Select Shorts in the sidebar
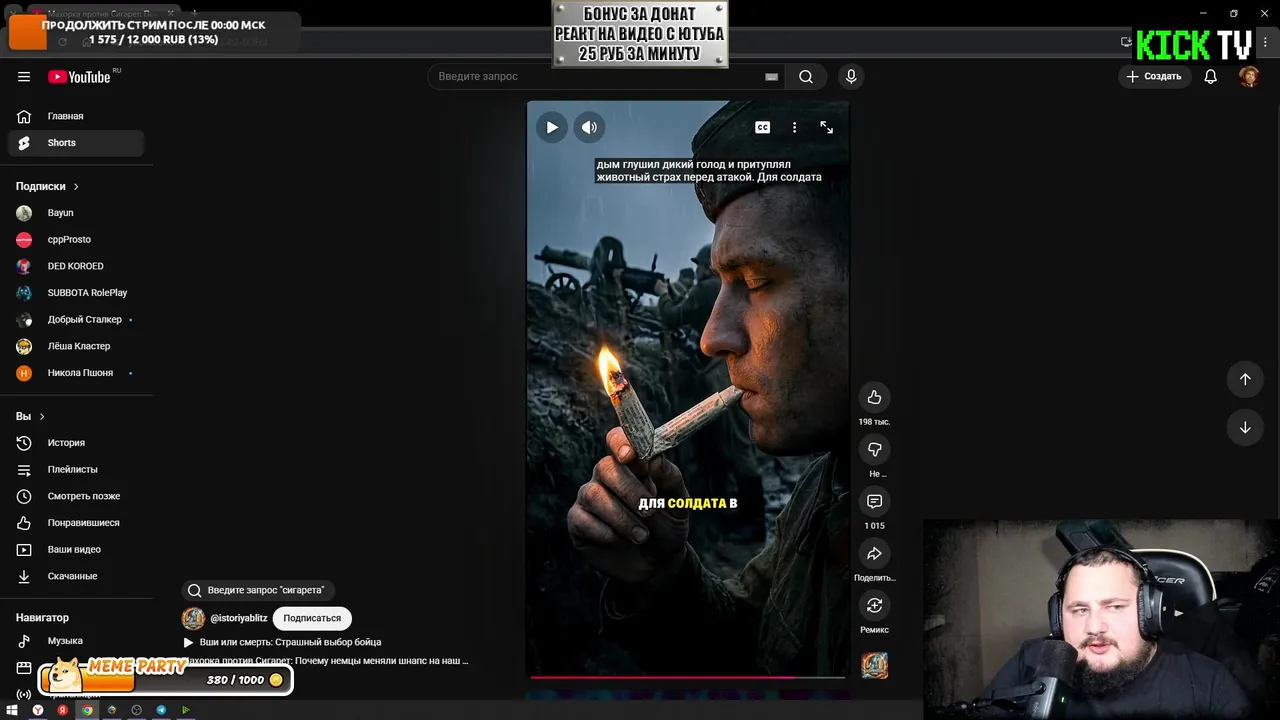Viewport: 1280px width, 720px height. [x=76, y=143]
